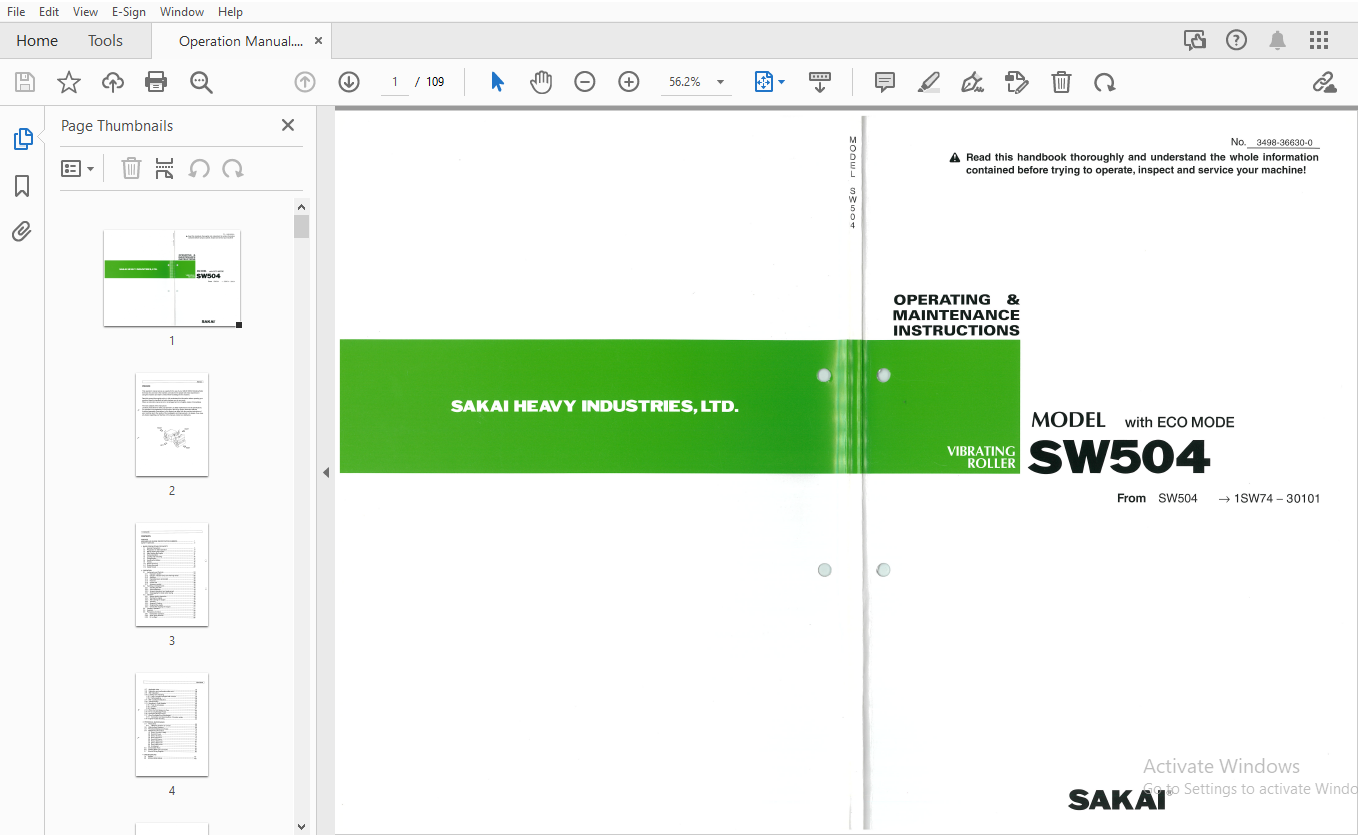Print pages icon in thumbnails panel
The image size is (1358, 835).
pyautogui.click(x=165, y=169)
